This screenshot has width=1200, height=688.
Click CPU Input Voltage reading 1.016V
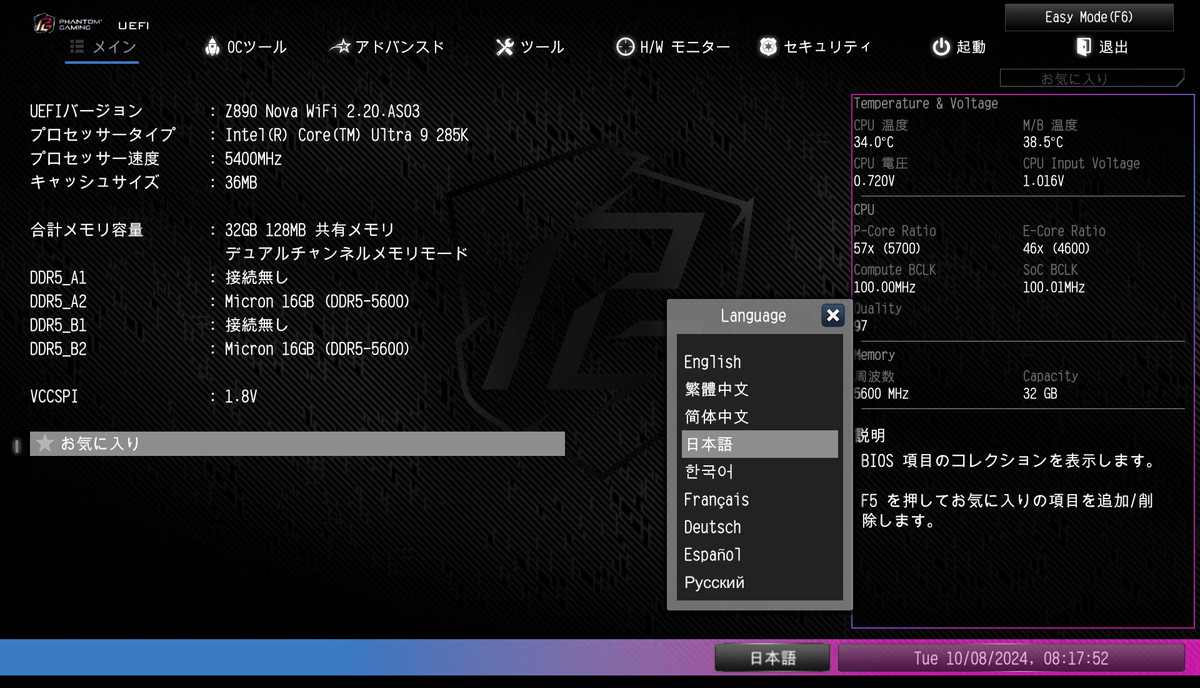point(1043,182)
